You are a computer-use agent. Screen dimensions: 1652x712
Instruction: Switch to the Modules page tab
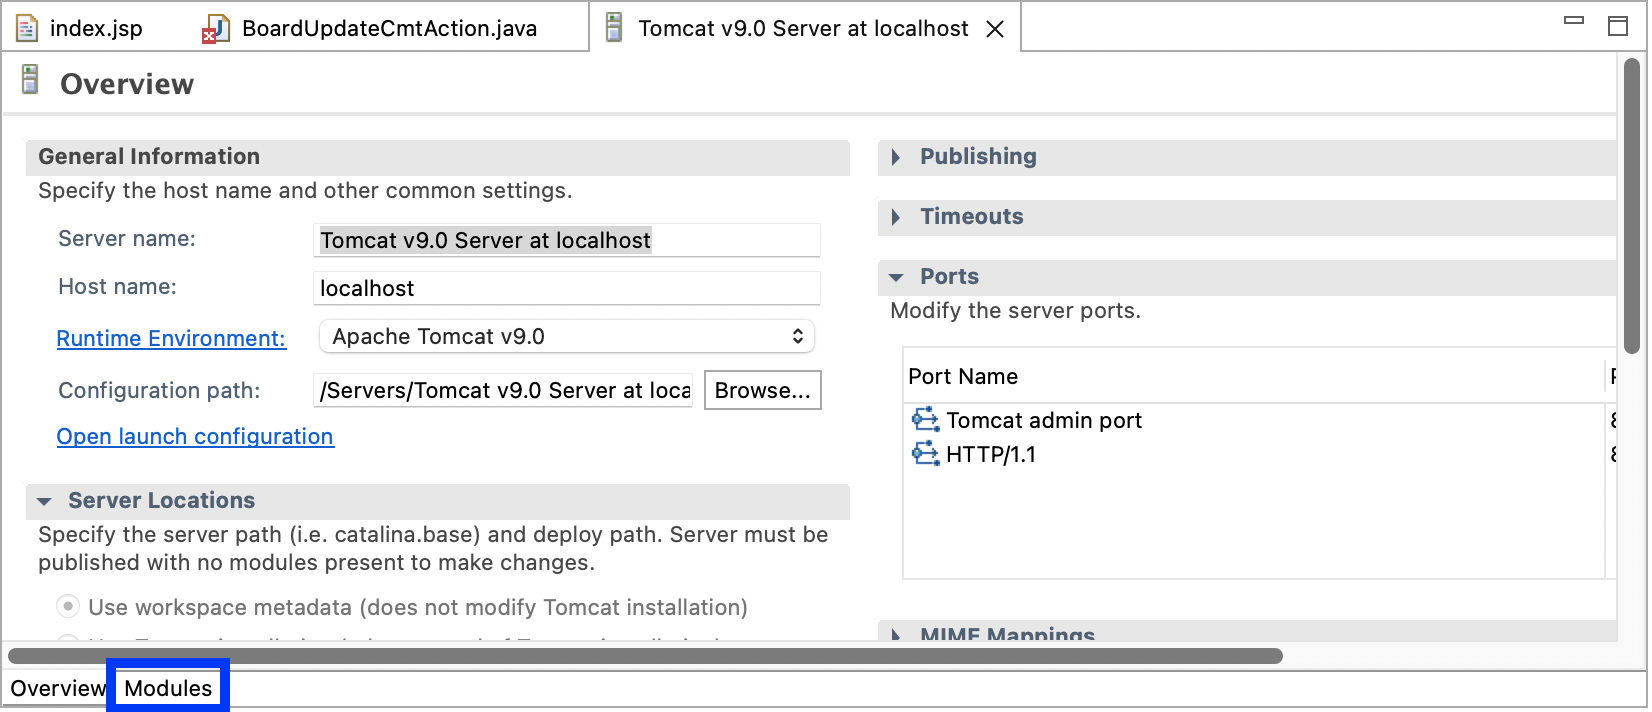click(168, 688)
